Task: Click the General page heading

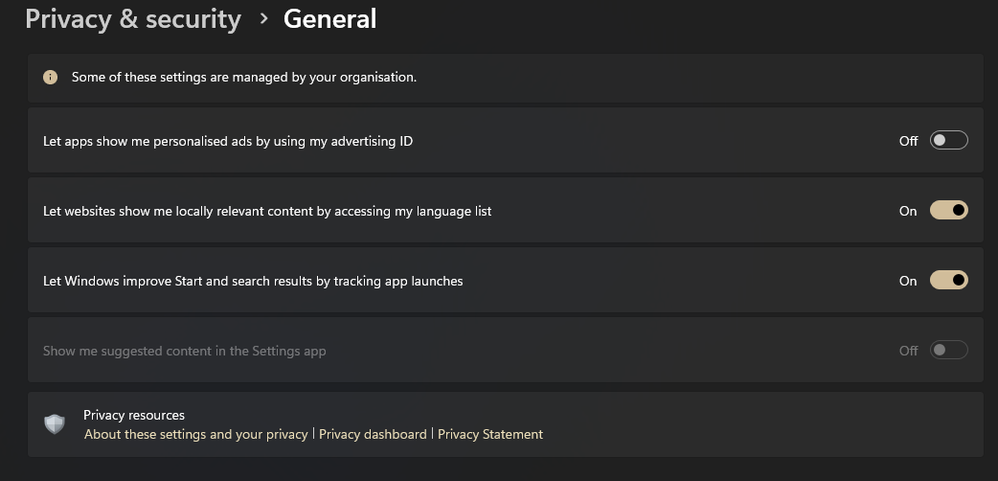Action: [x=330, y=19]
